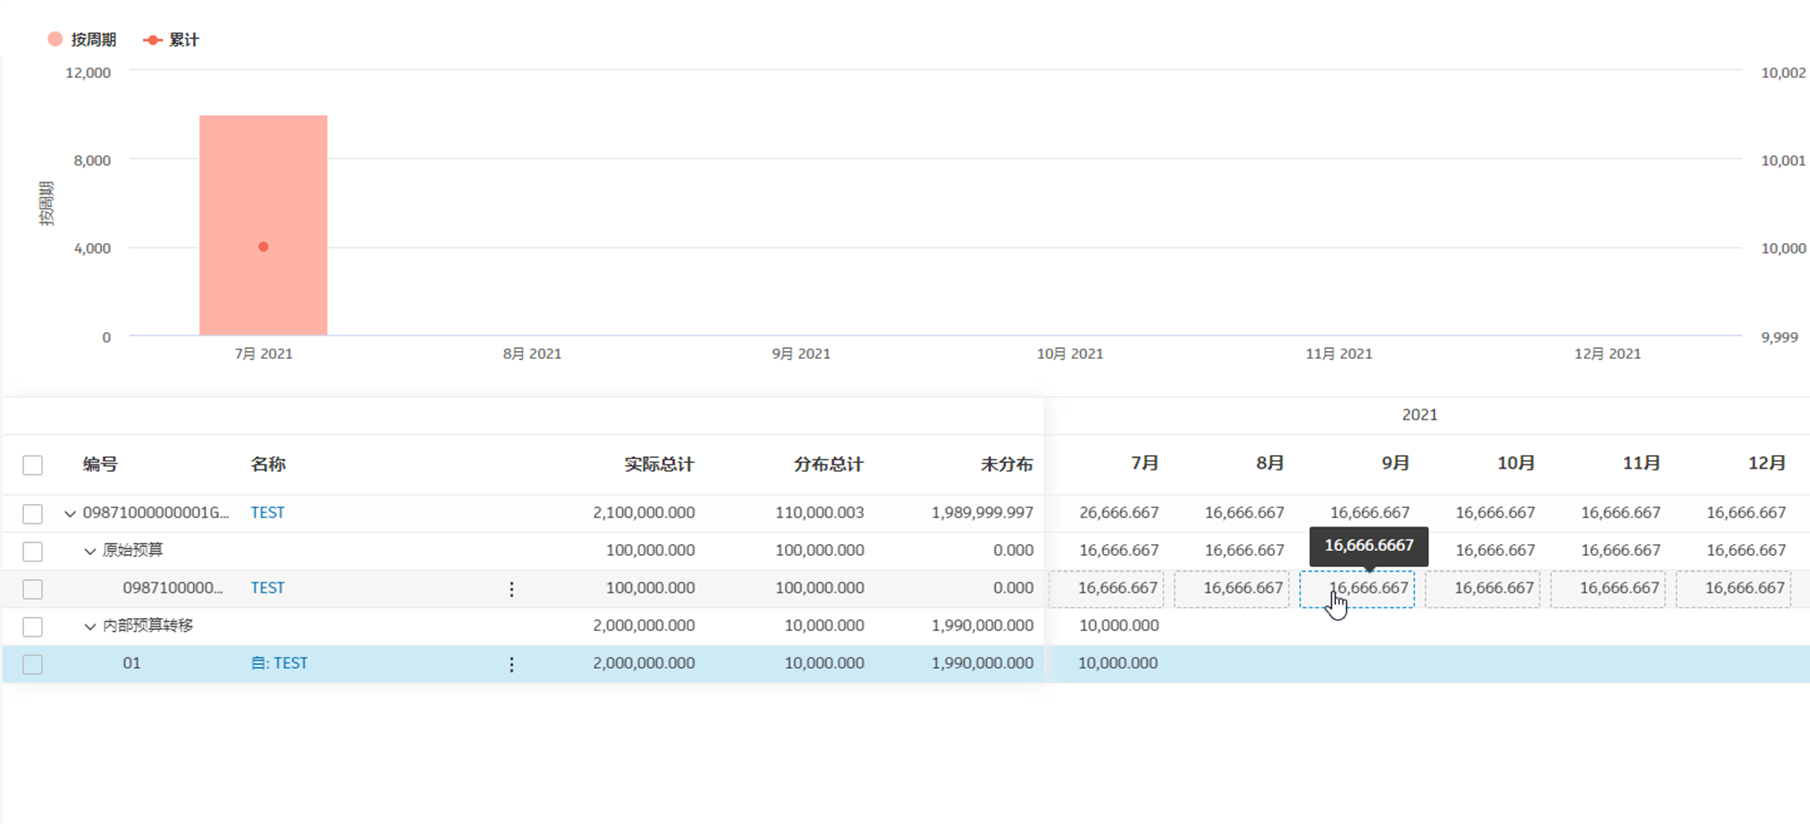1810x824 pixels.
Task: Click the 未分布 column header
Action: 1007,464
